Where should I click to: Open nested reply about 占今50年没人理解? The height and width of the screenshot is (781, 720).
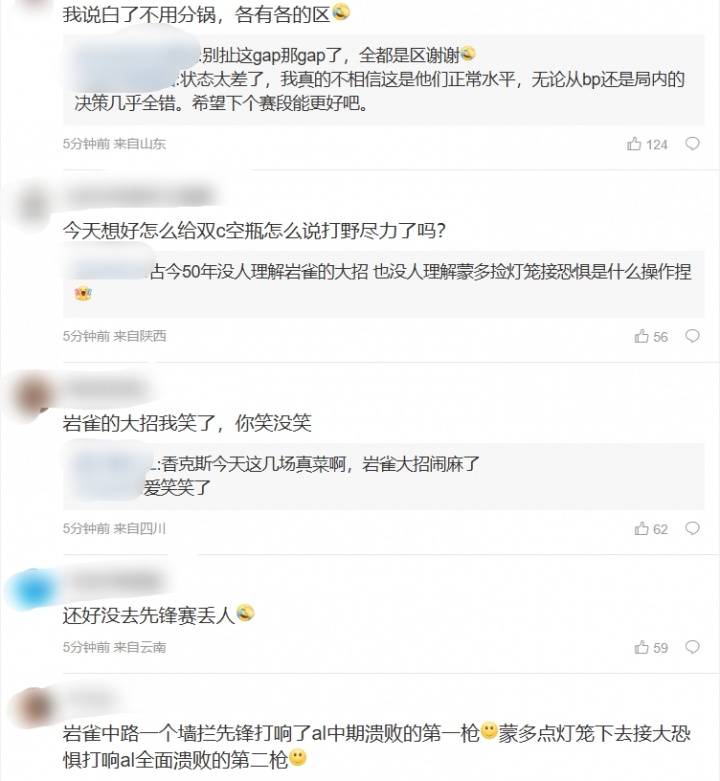pyautogui.click(x=383, y=282)
